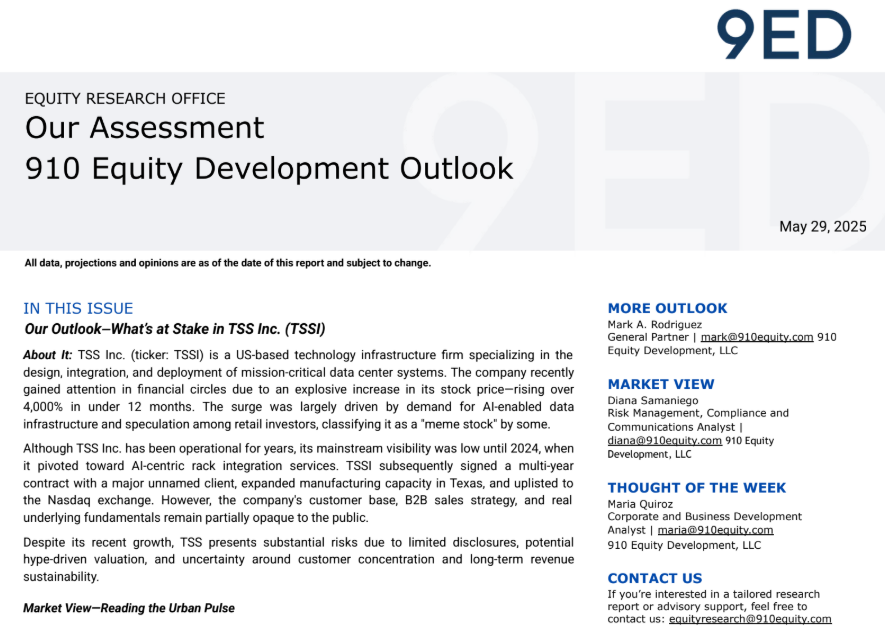Viewport: 885px width, 628px height.
Task: Open the diana@910equity.com email link
Action: tap(664, 440)
